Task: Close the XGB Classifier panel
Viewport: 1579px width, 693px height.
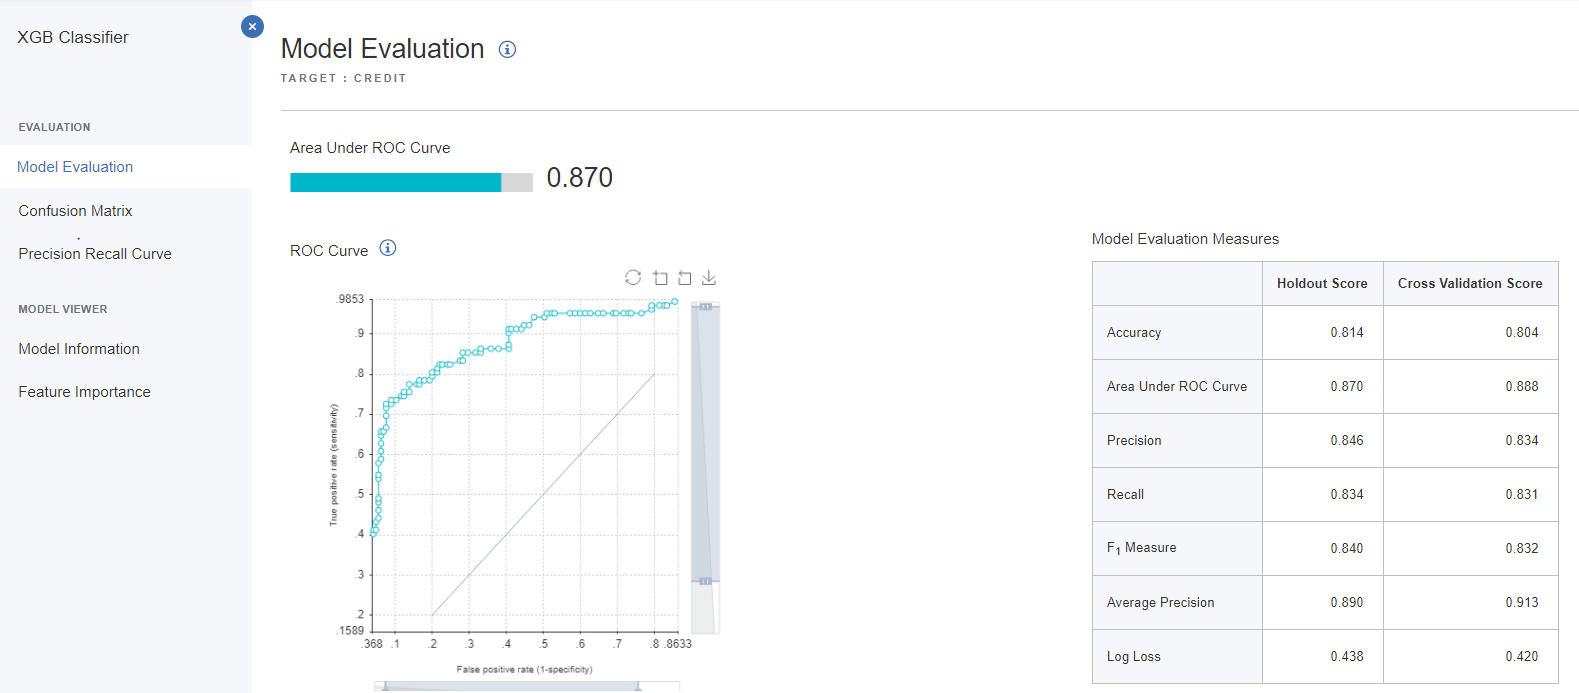Action: [x=252, y=27]
